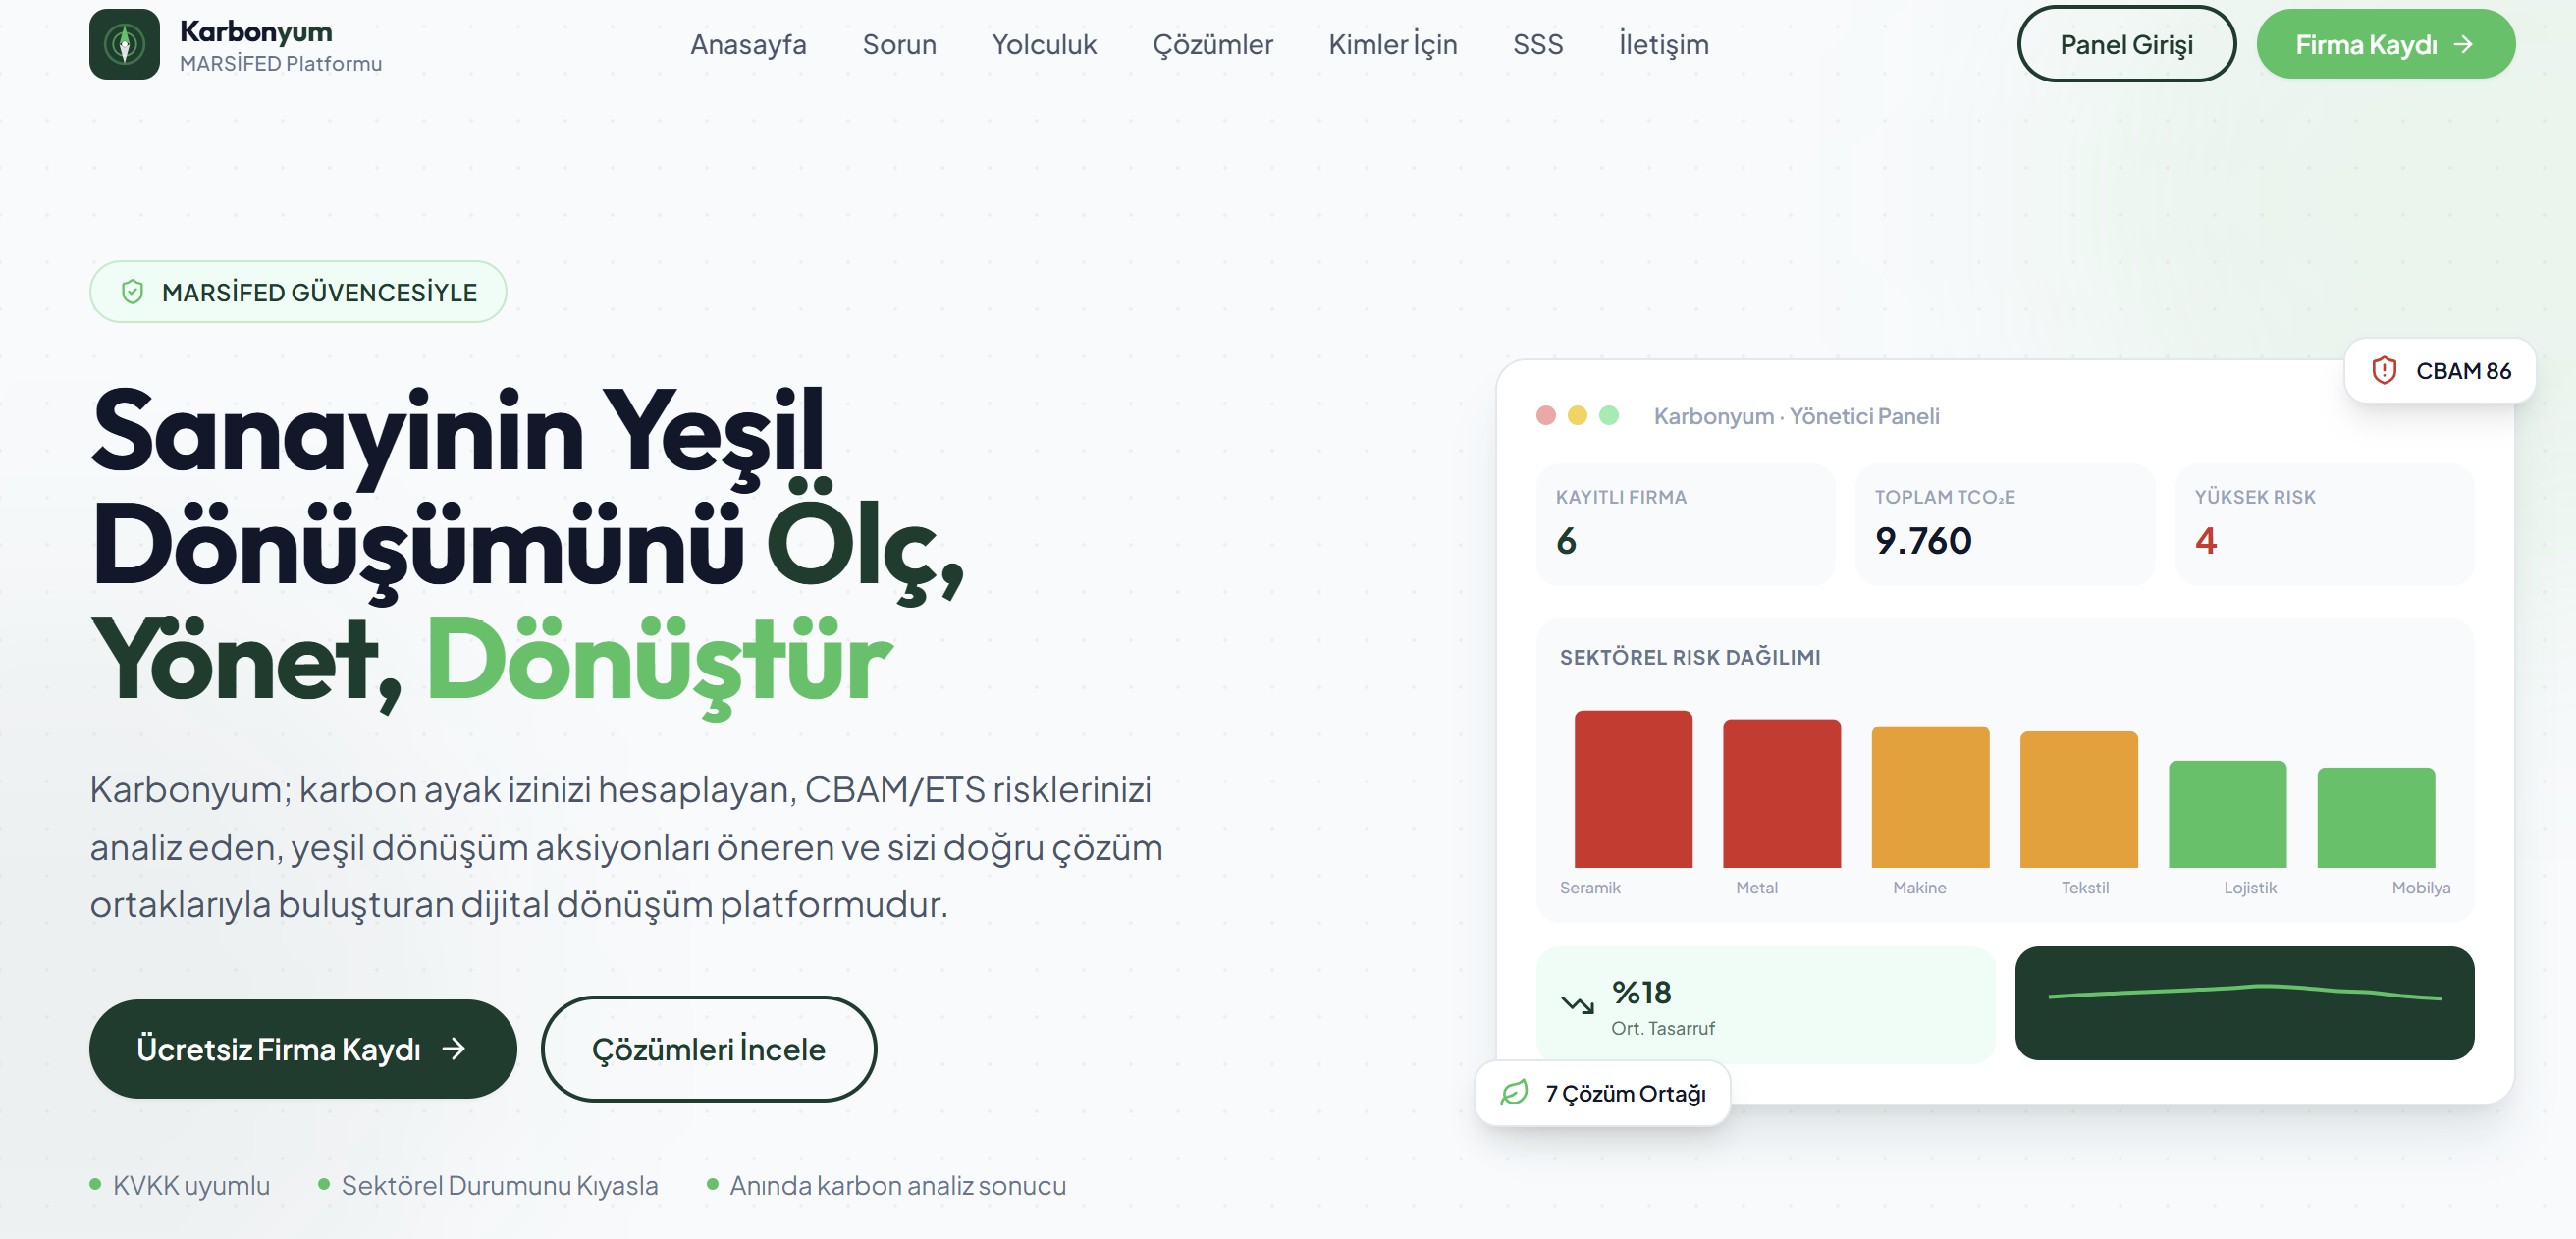Click the Panel Girişi button

[2126, 44]
